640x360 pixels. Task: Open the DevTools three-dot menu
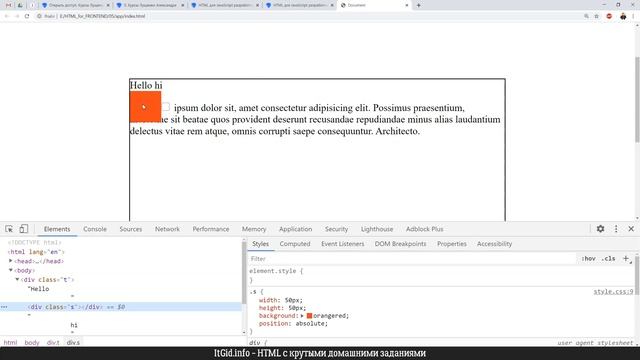click(616, 229)
